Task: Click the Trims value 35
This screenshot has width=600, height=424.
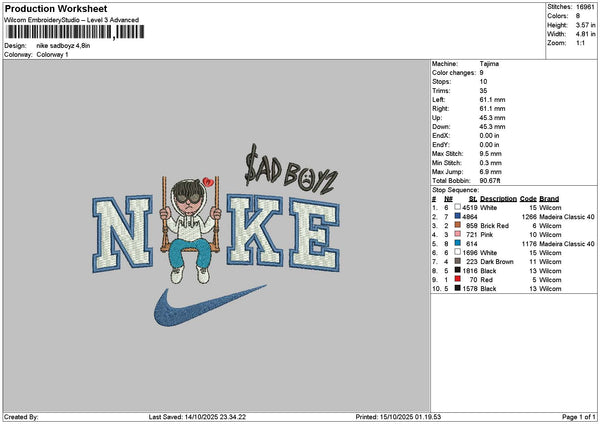Action: [x=483, y=91]
